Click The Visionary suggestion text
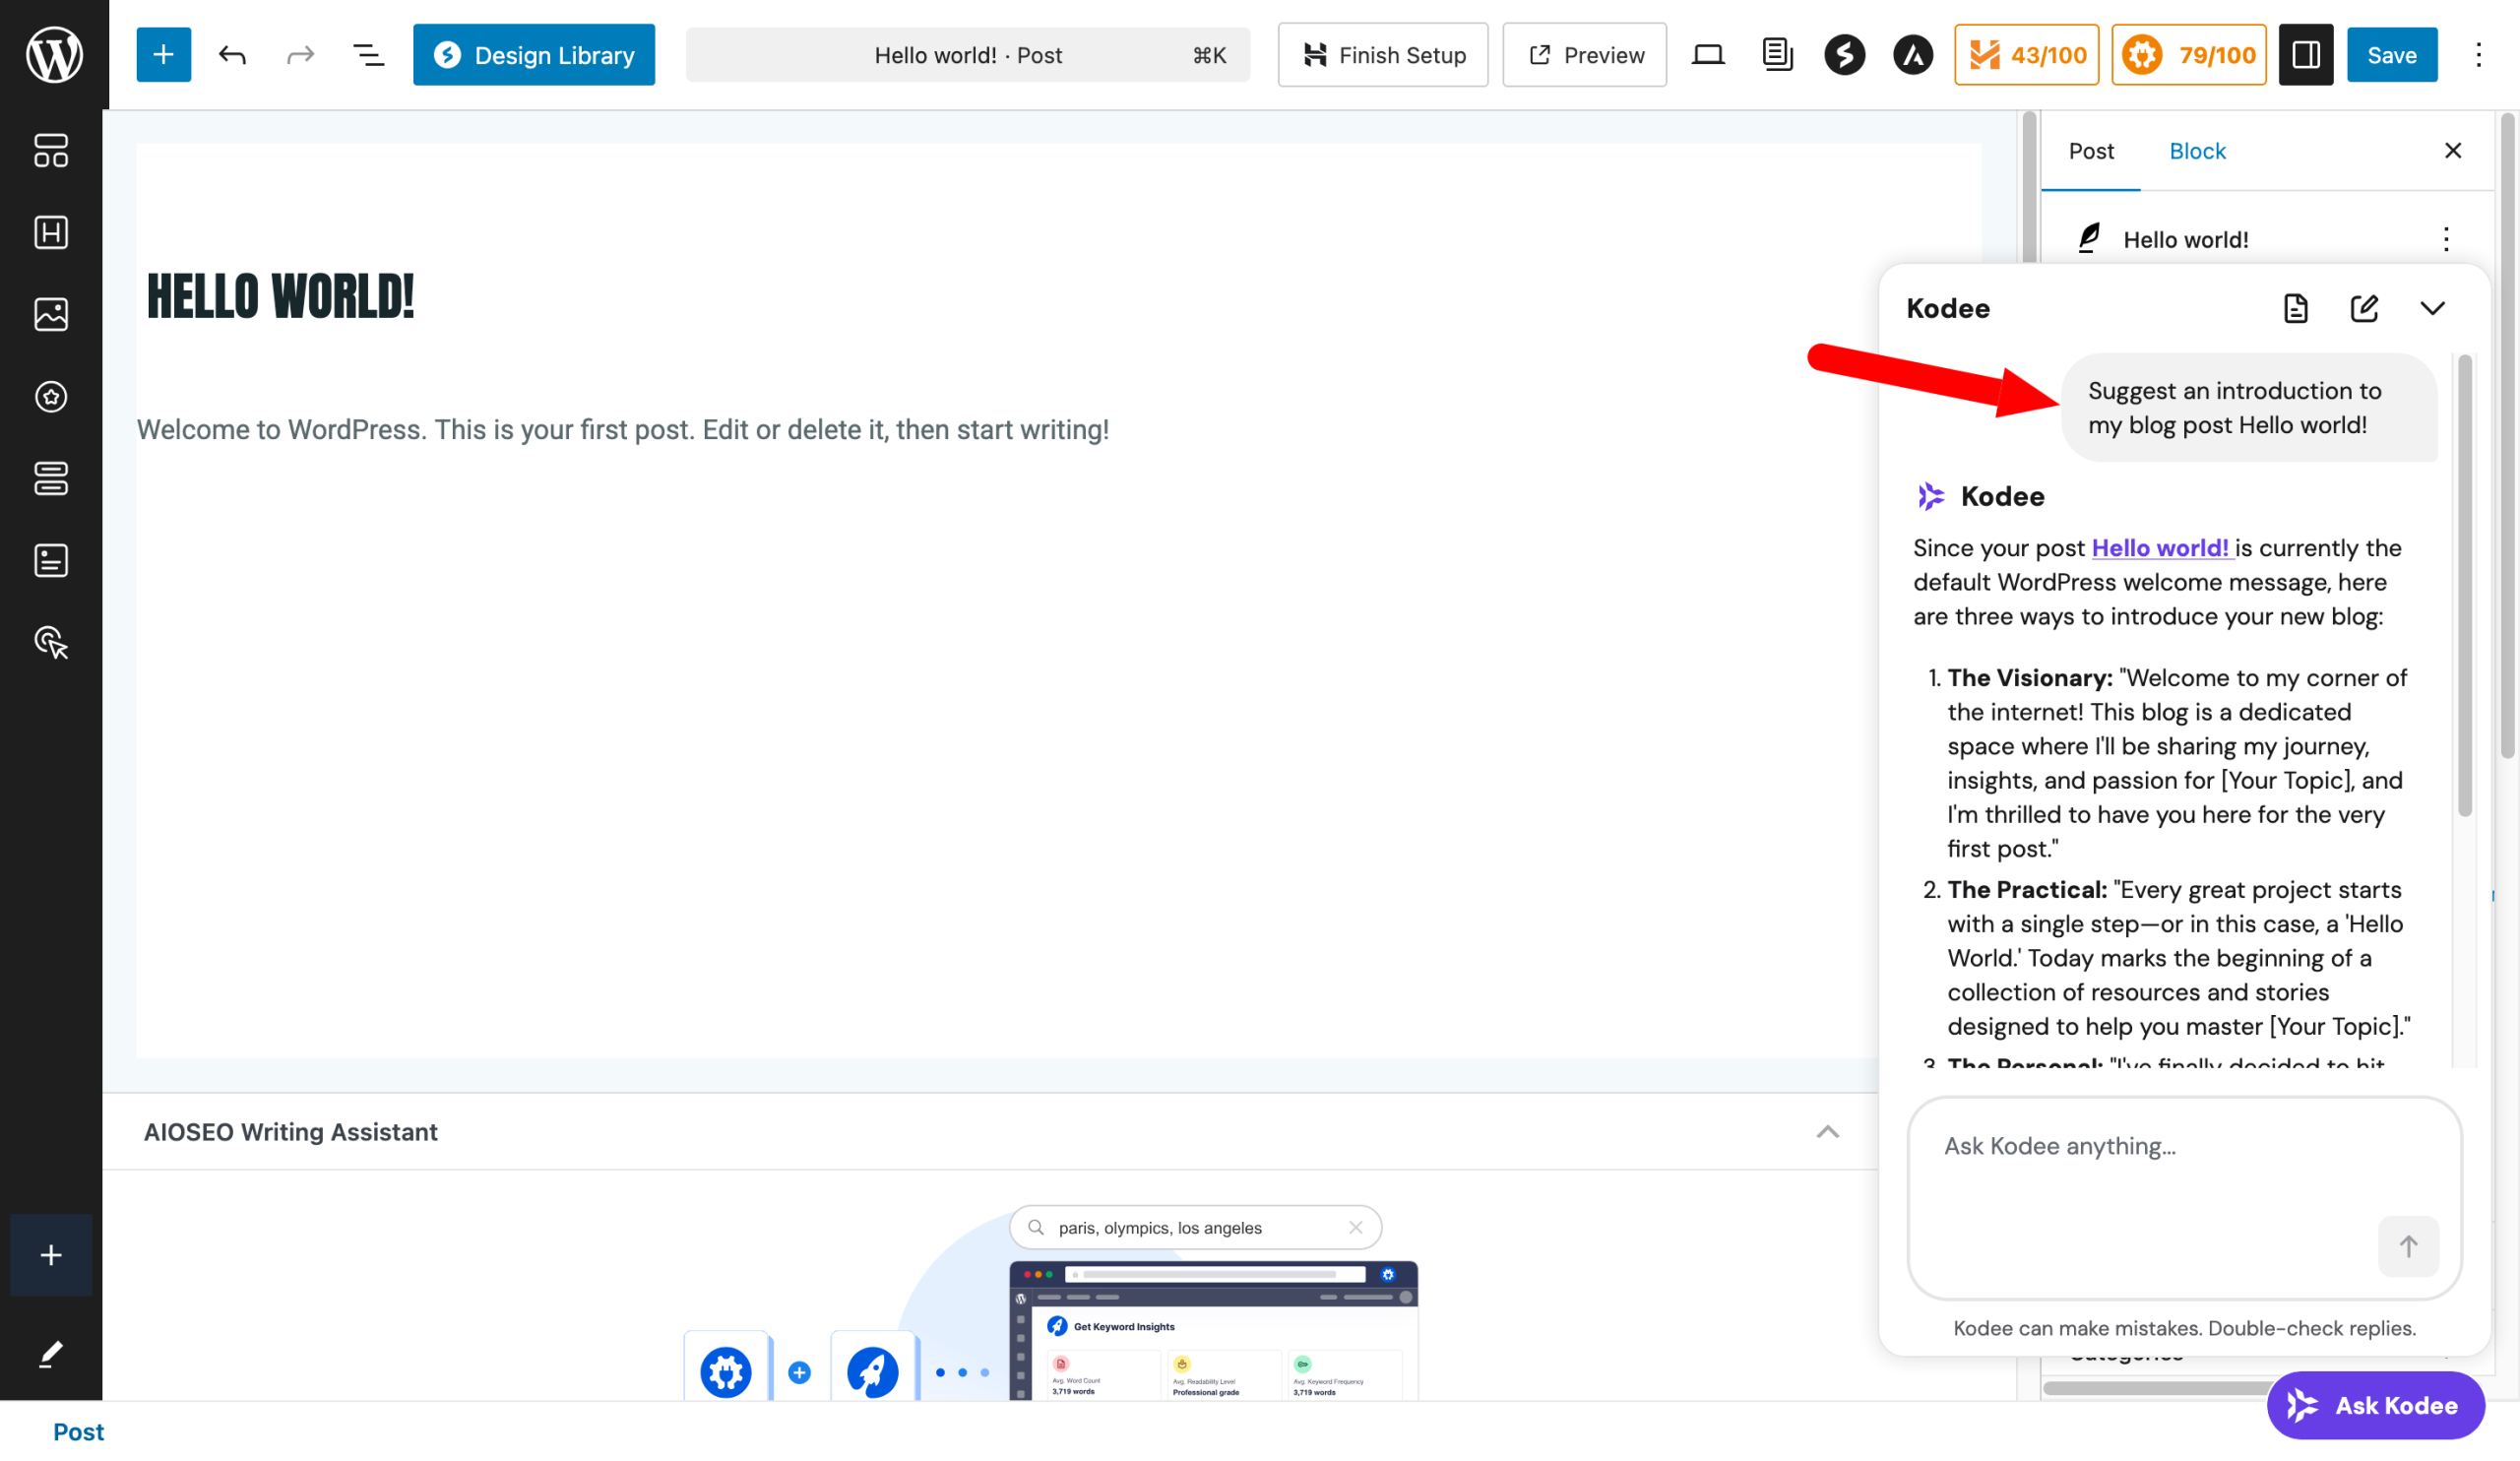Screen dimensions: 2520x1461 pos(2176,763)
